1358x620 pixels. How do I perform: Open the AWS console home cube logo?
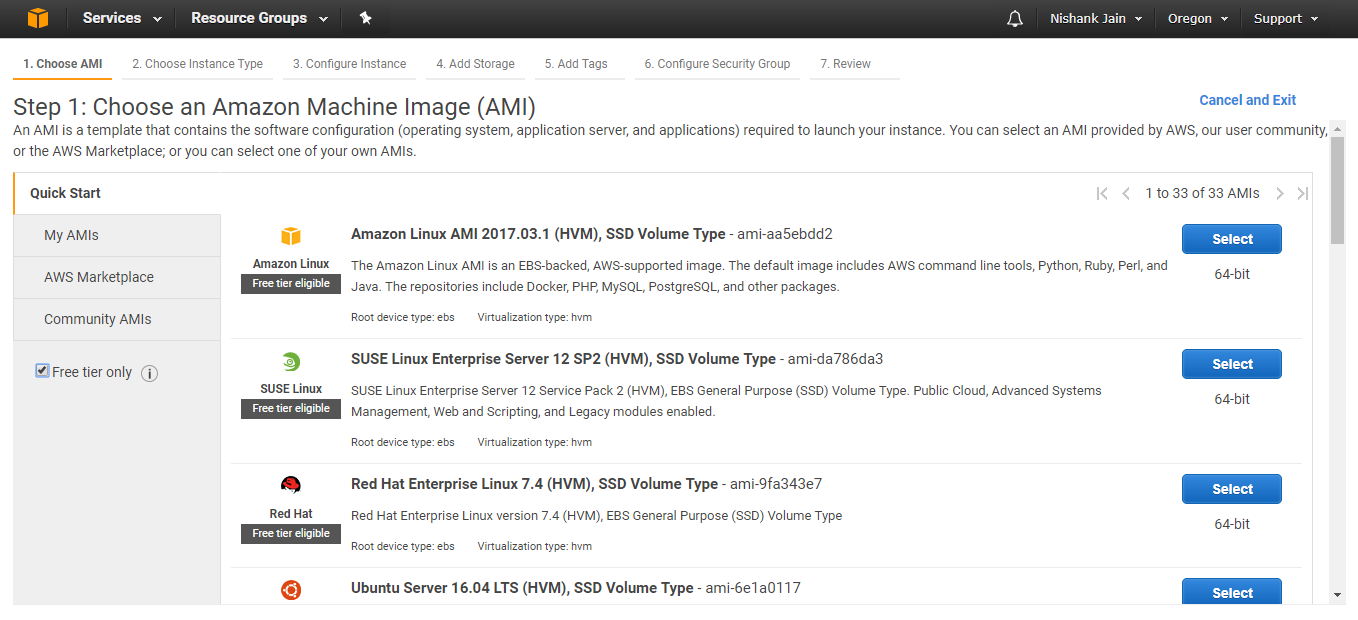(x=38, y=18)
